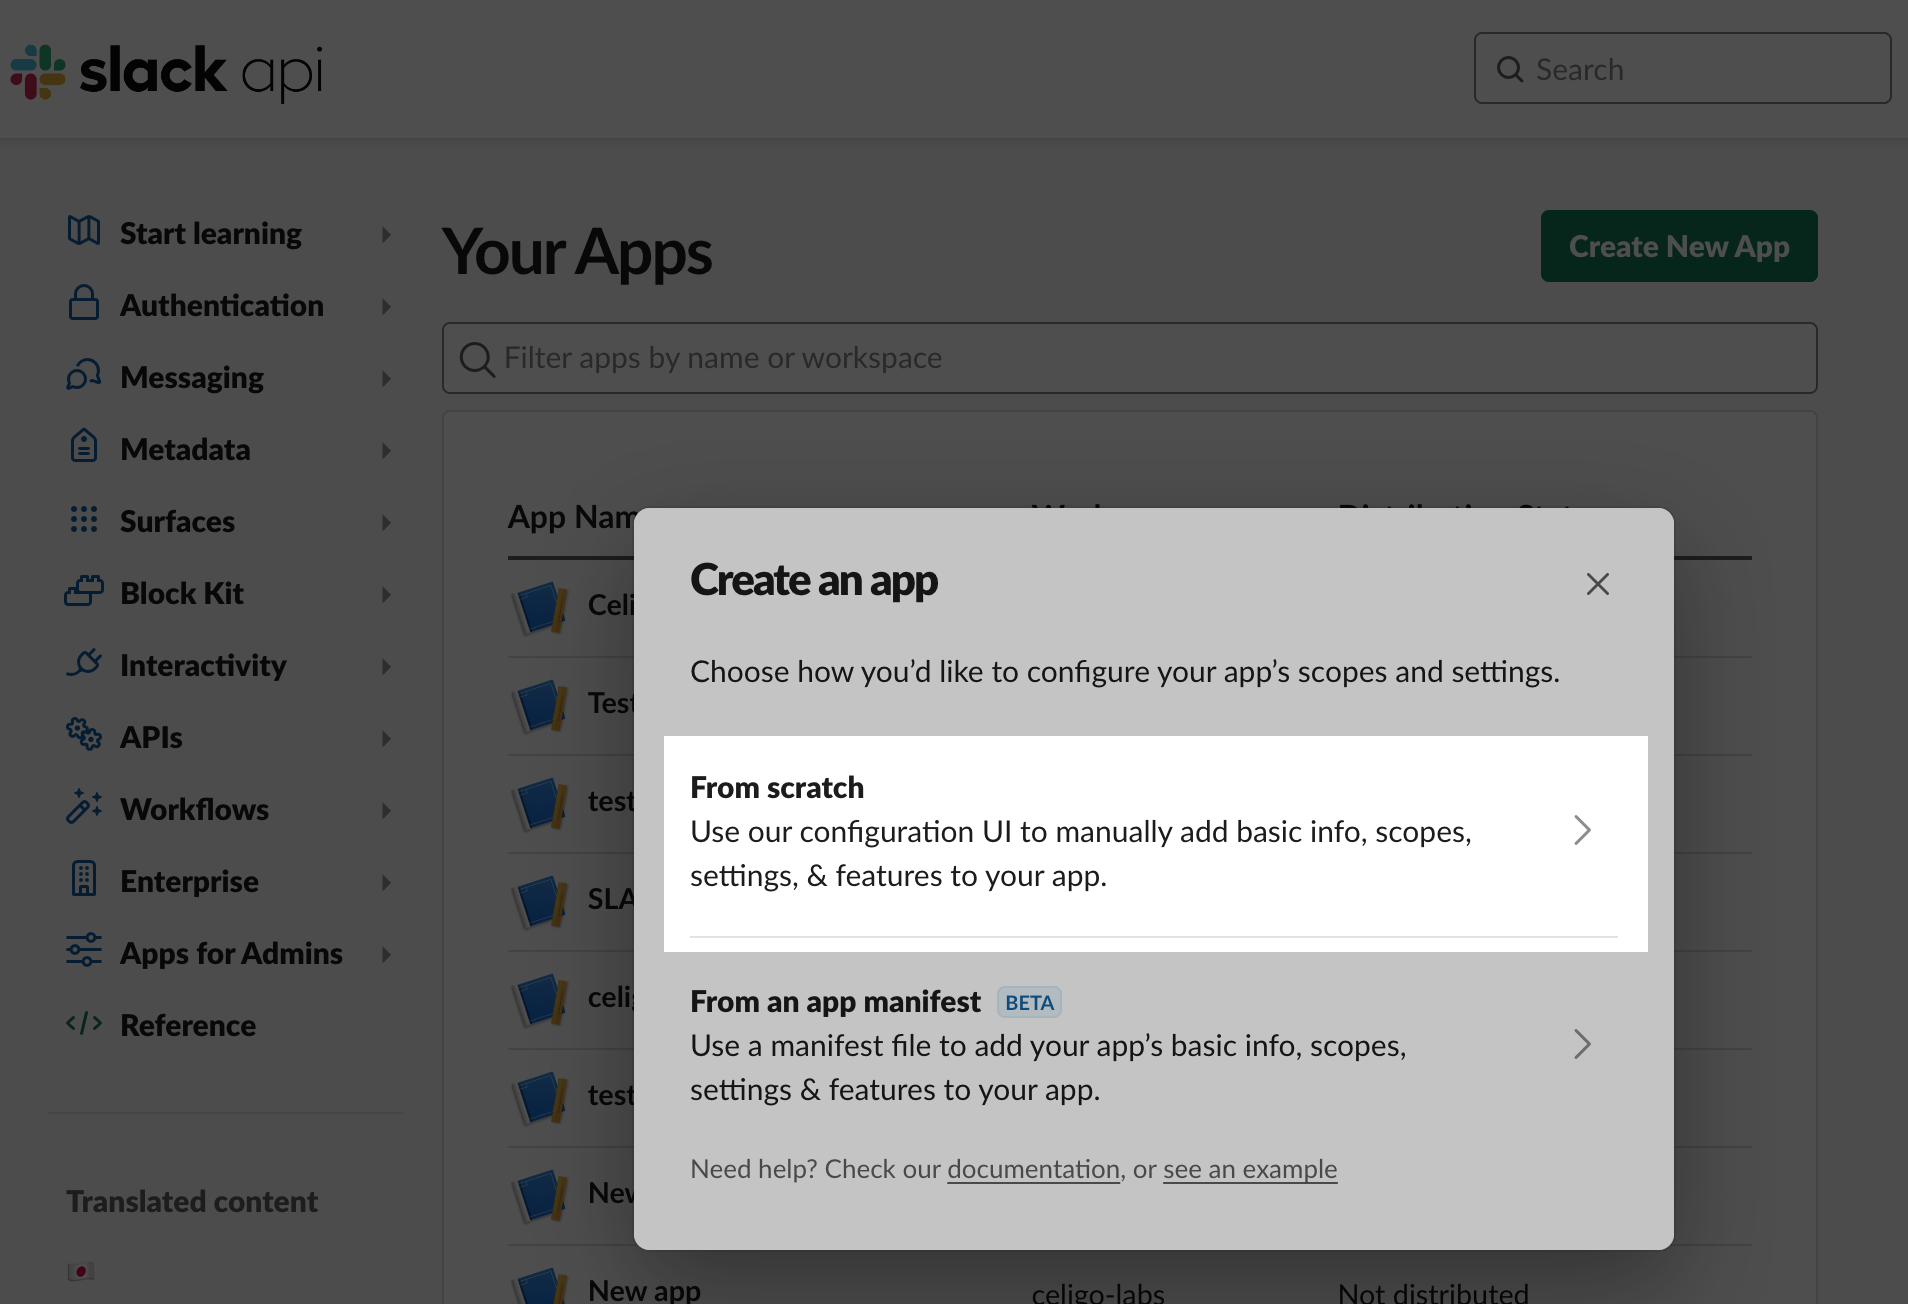This screenshot has height=1304, width=1908.
Task: Expand the Metadata sidebar section
Action: tap(386, 450)
